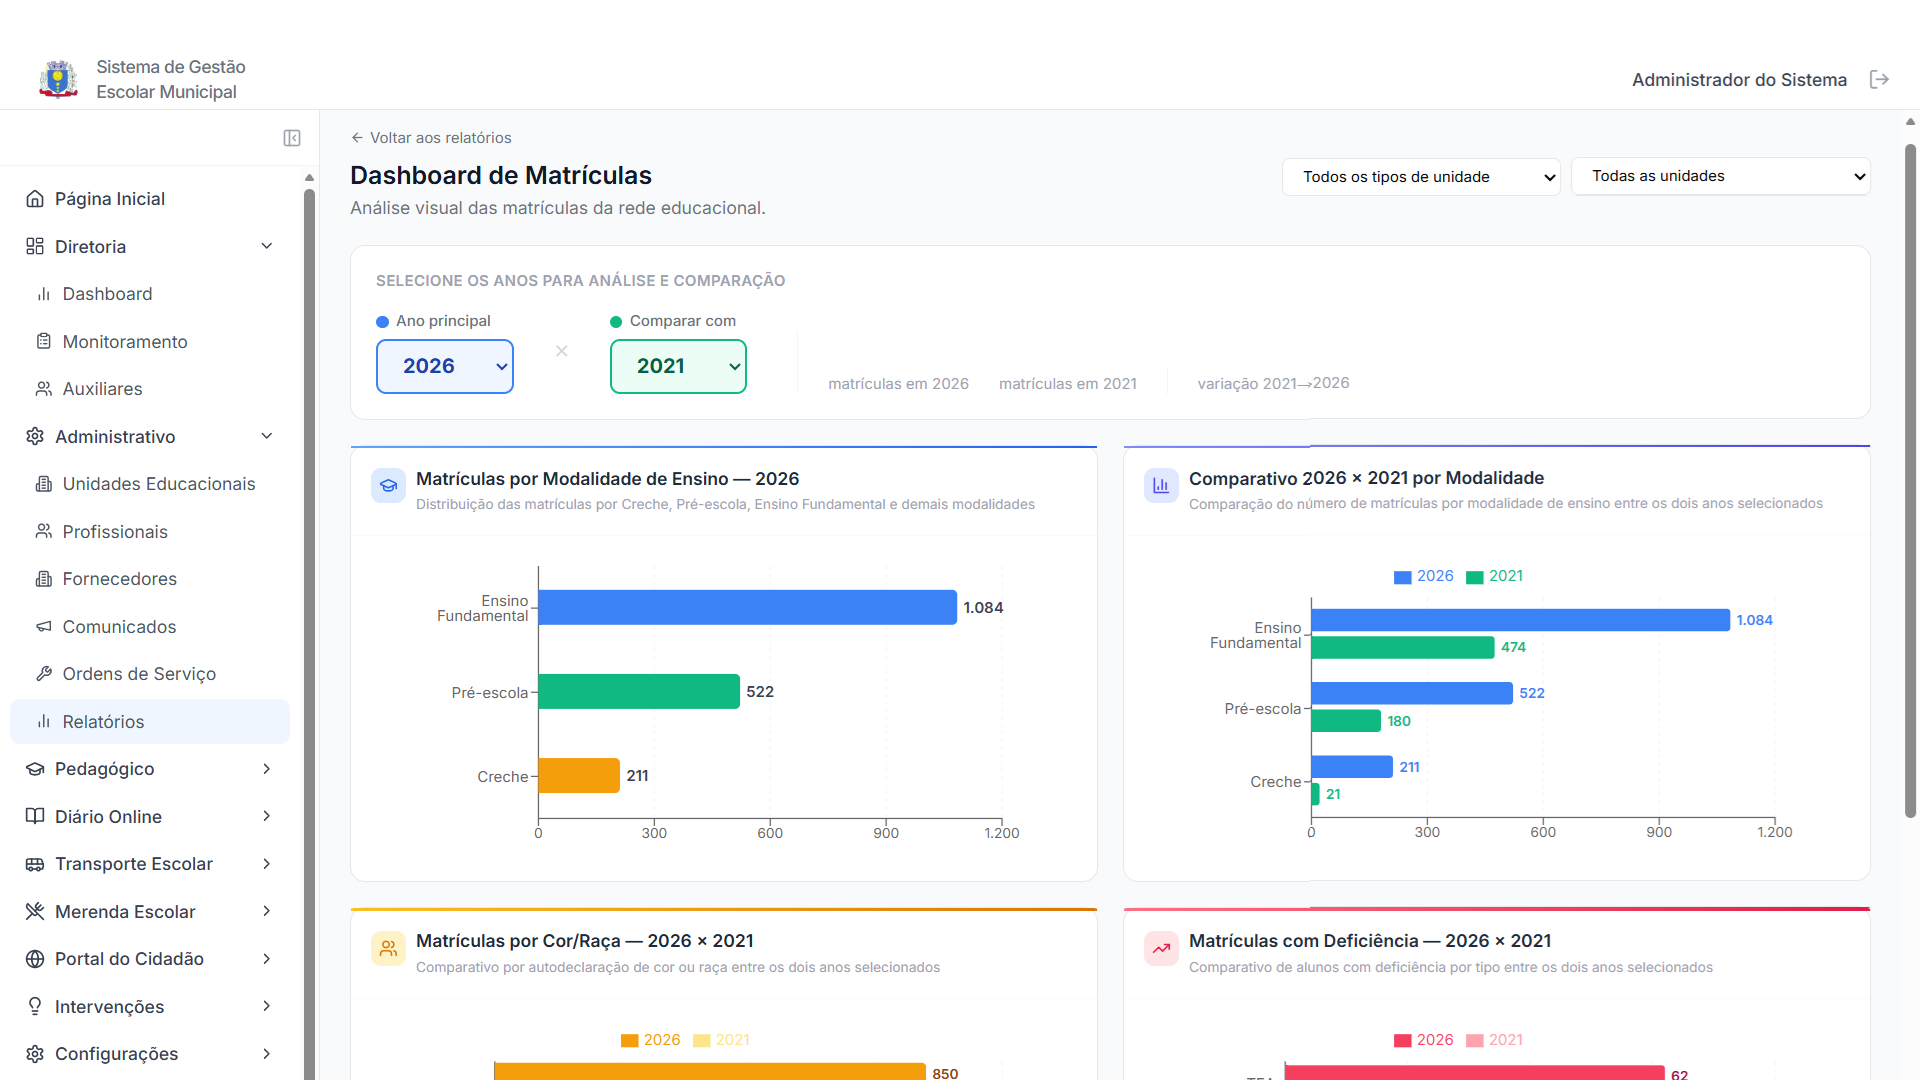1920x1080 pixels.
Task: Expand the Pedagógico section chevron
Action: point(267,769)
